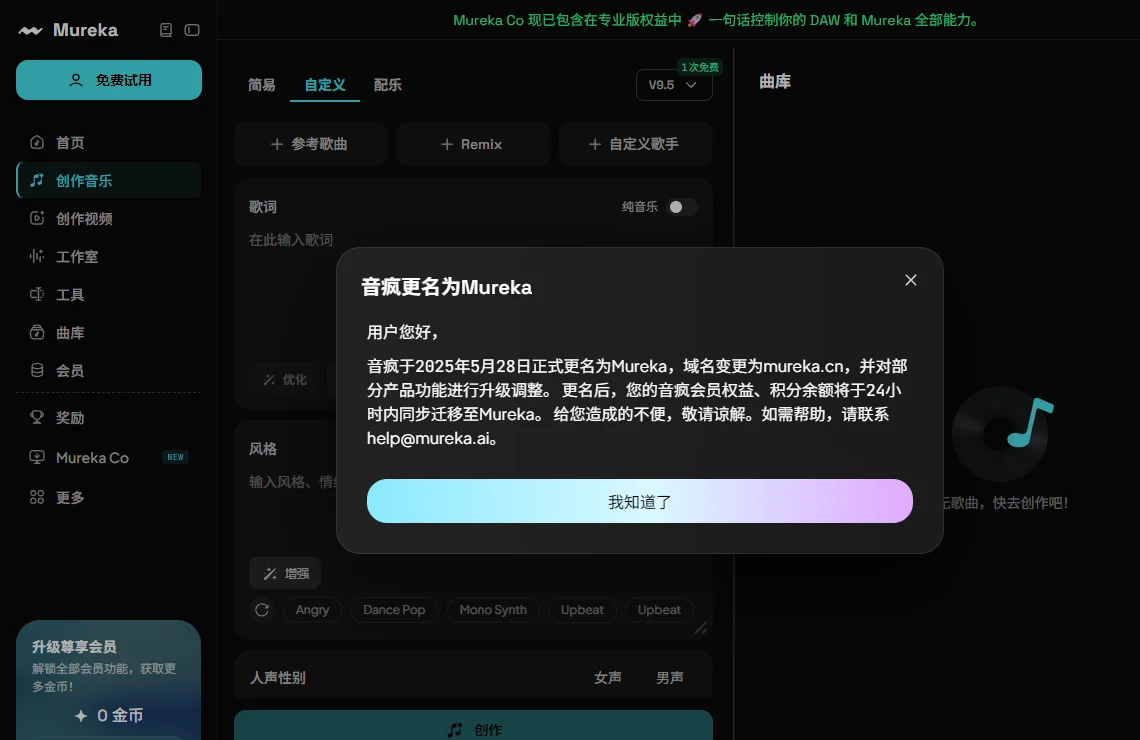The image size is (1140, 740).
Task: Select the Angry style tag
Action: click(x=312, y=610)
